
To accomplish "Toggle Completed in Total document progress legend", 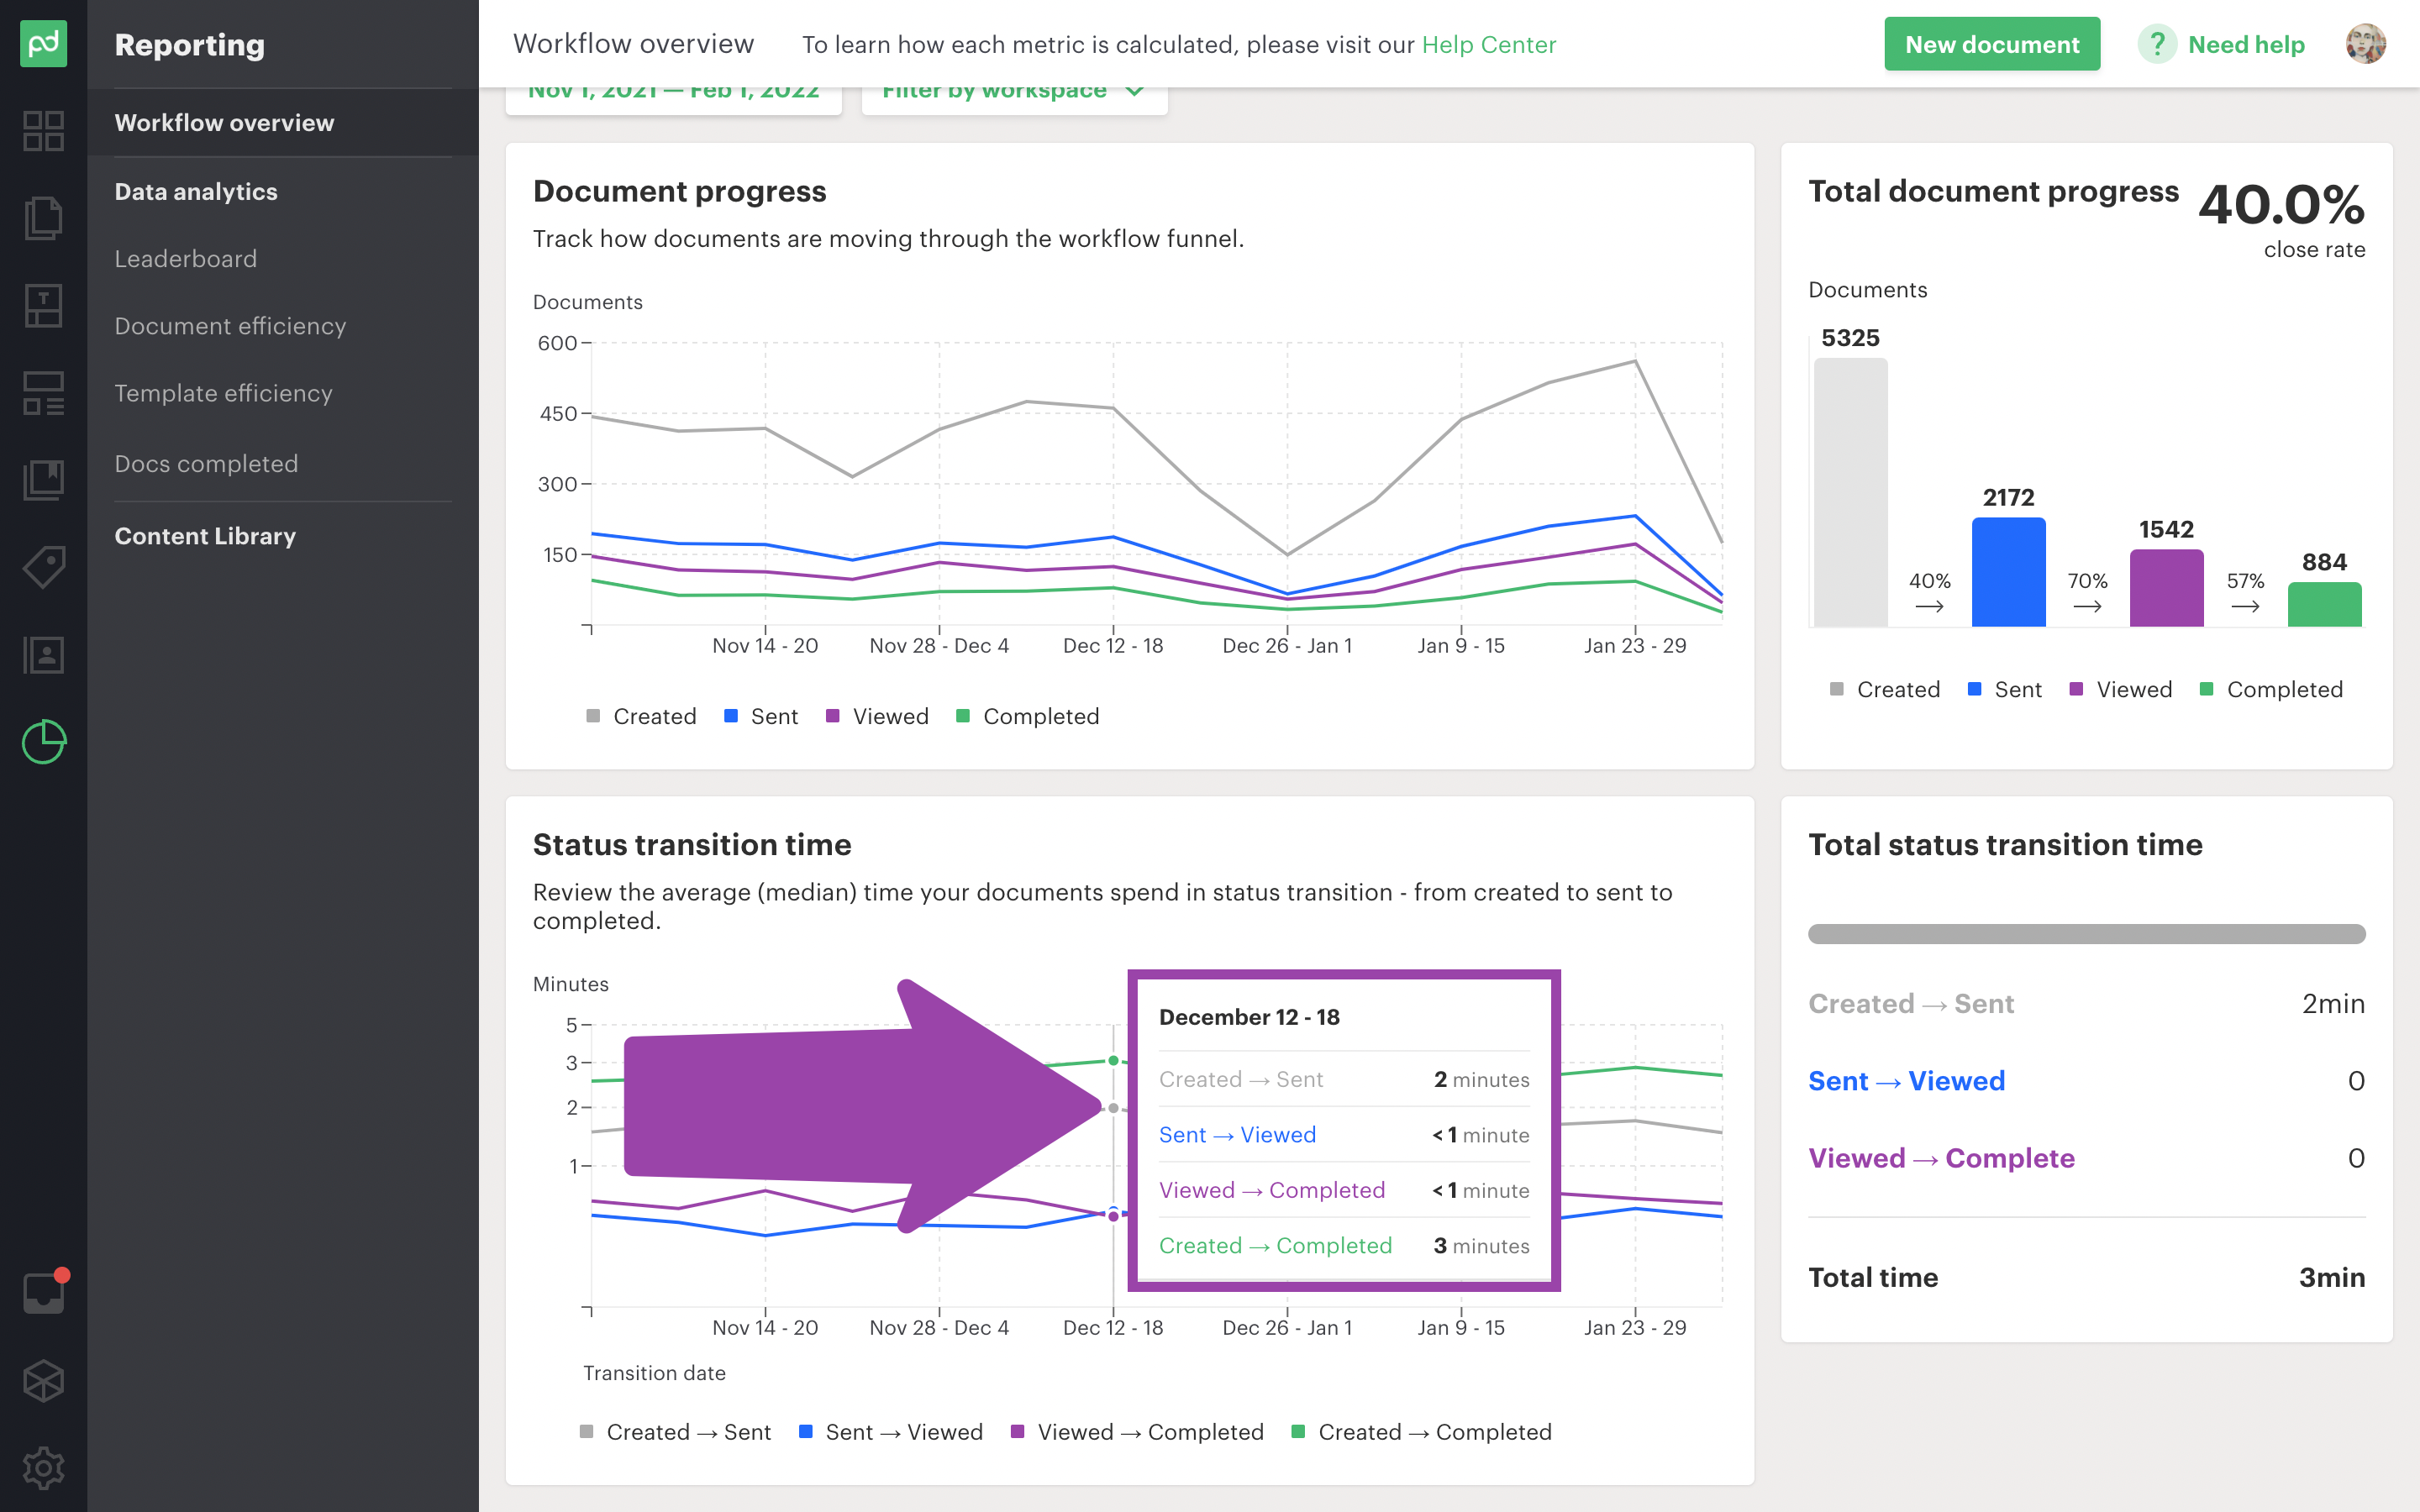I will click(x=2272, y=689).
